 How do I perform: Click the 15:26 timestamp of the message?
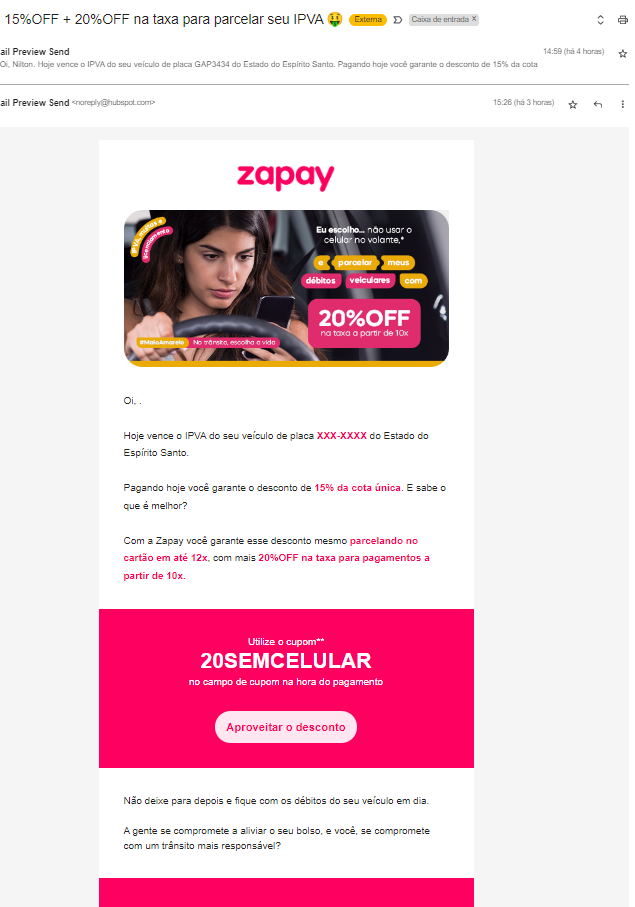[523, 102]
